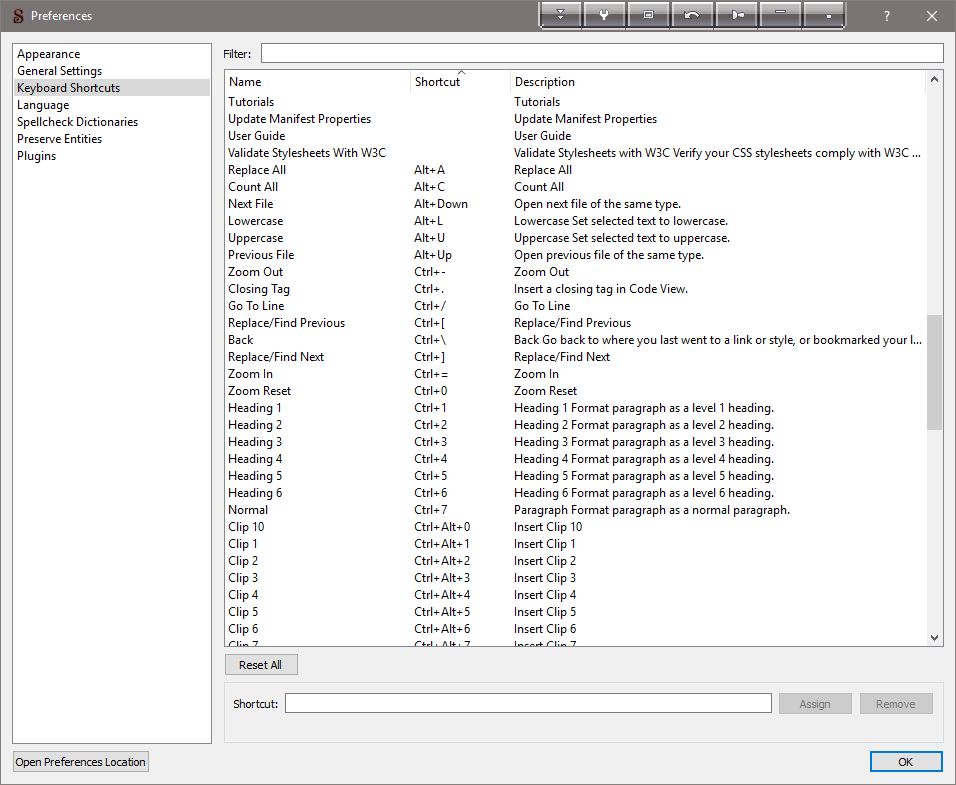The image size is (956, 785).
Task: Click the scroll up arrow of shortcuts list
Action: pos(934,80)
